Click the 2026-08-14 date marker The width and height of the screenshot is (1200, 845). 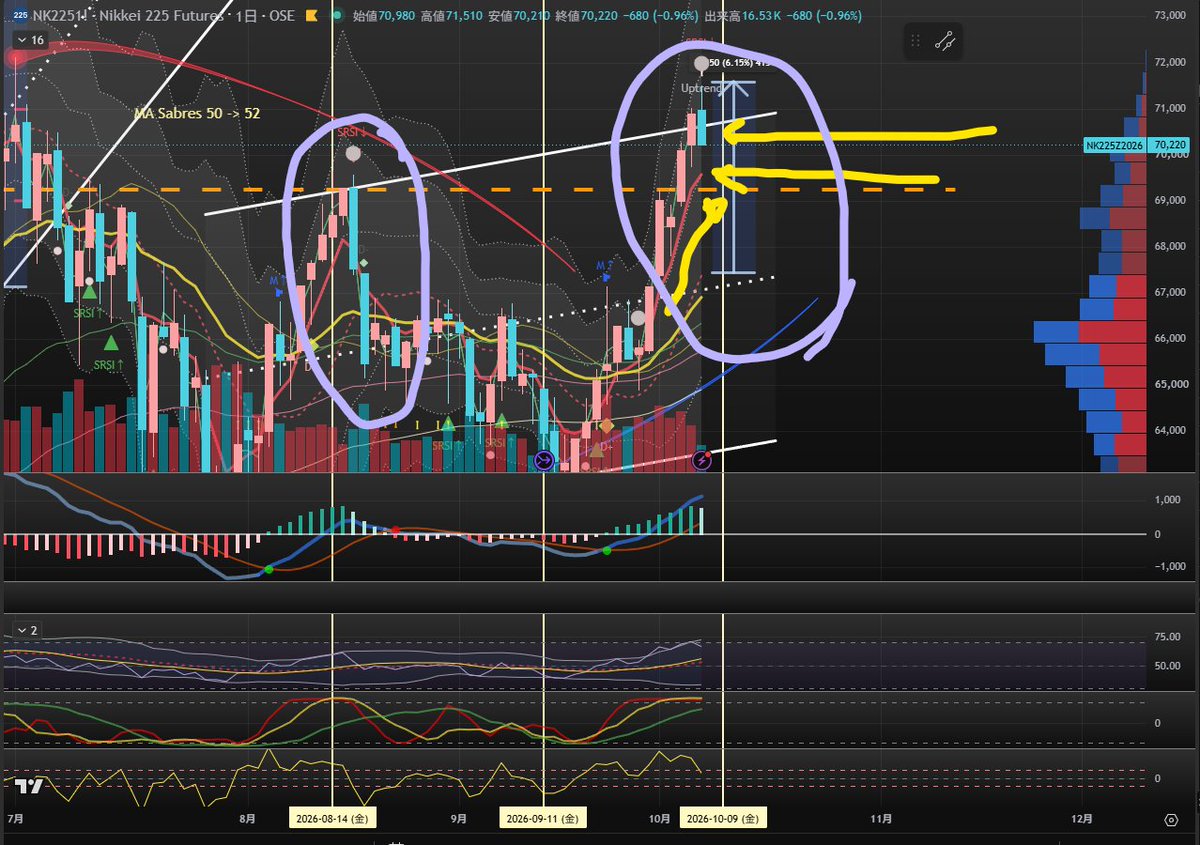click(332, 818)
